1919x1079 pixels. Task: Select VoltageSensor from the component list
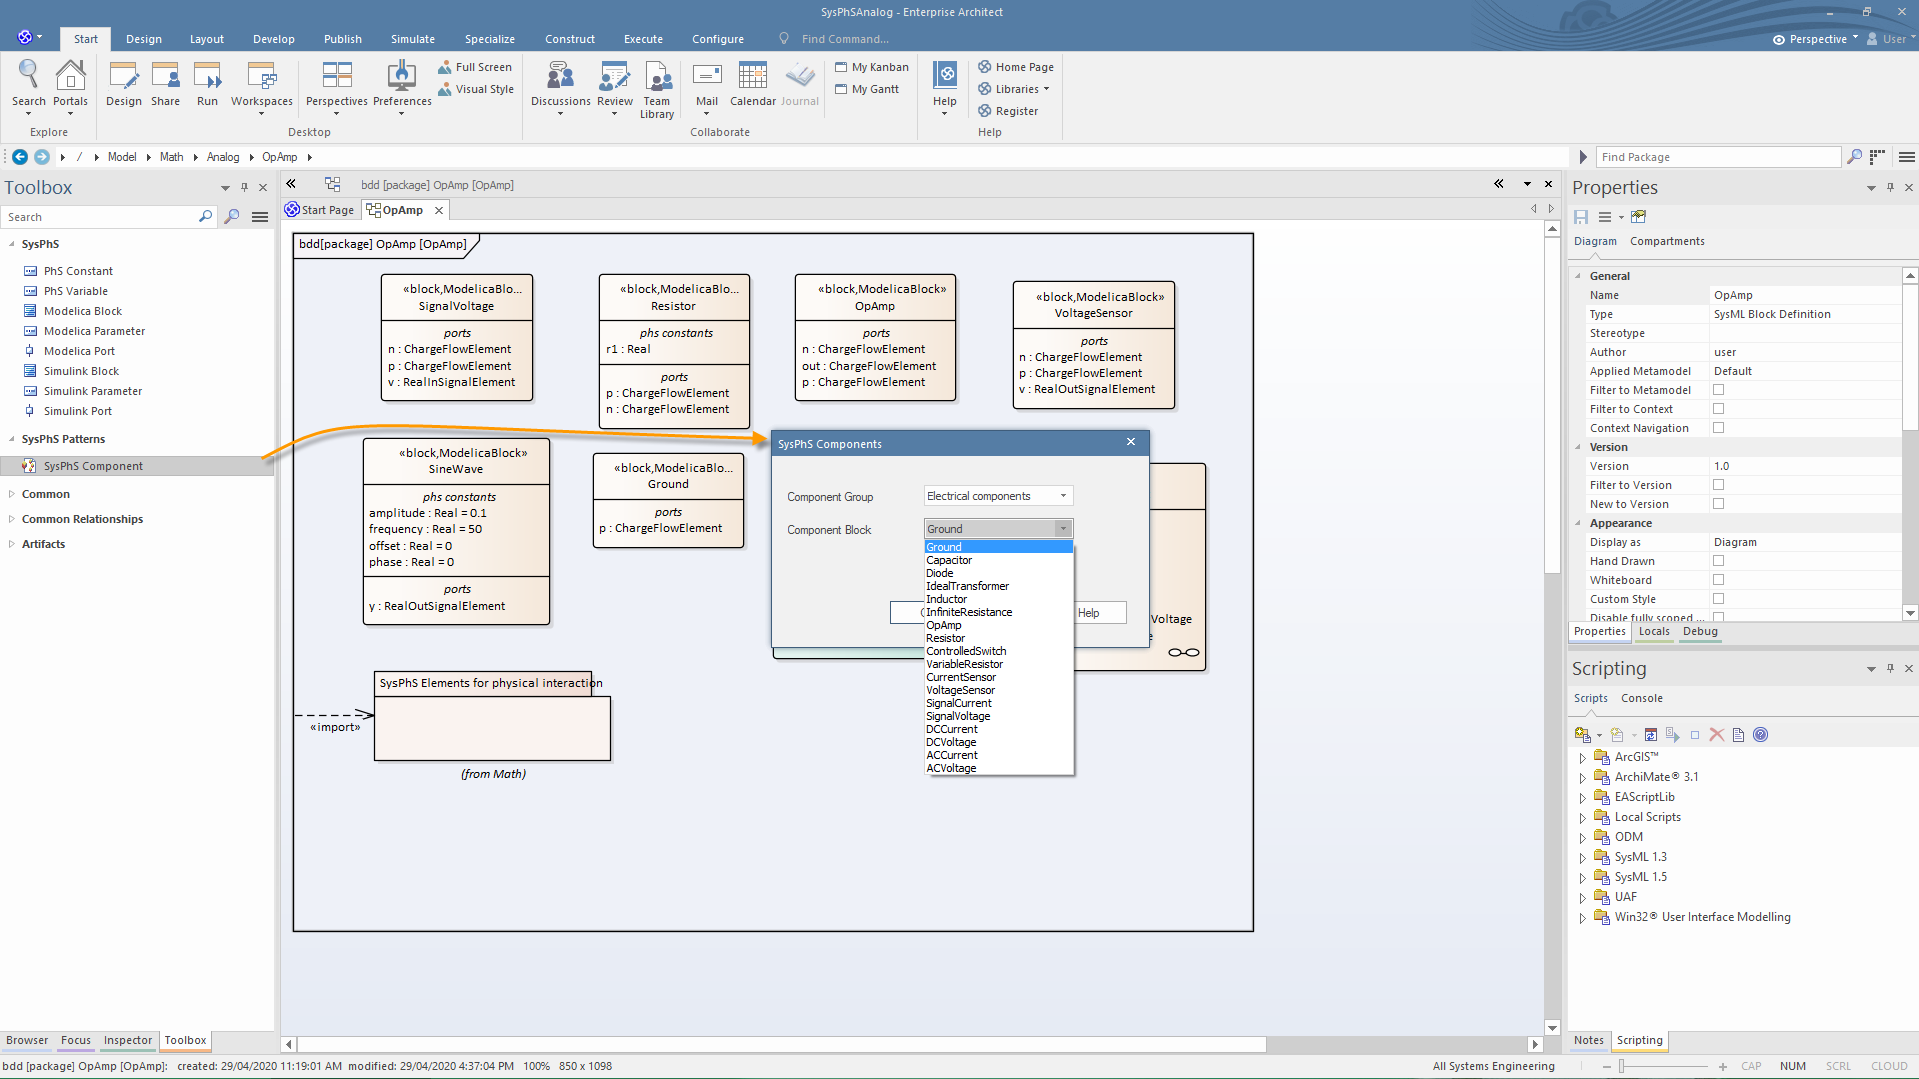click(x=960, y=690)
